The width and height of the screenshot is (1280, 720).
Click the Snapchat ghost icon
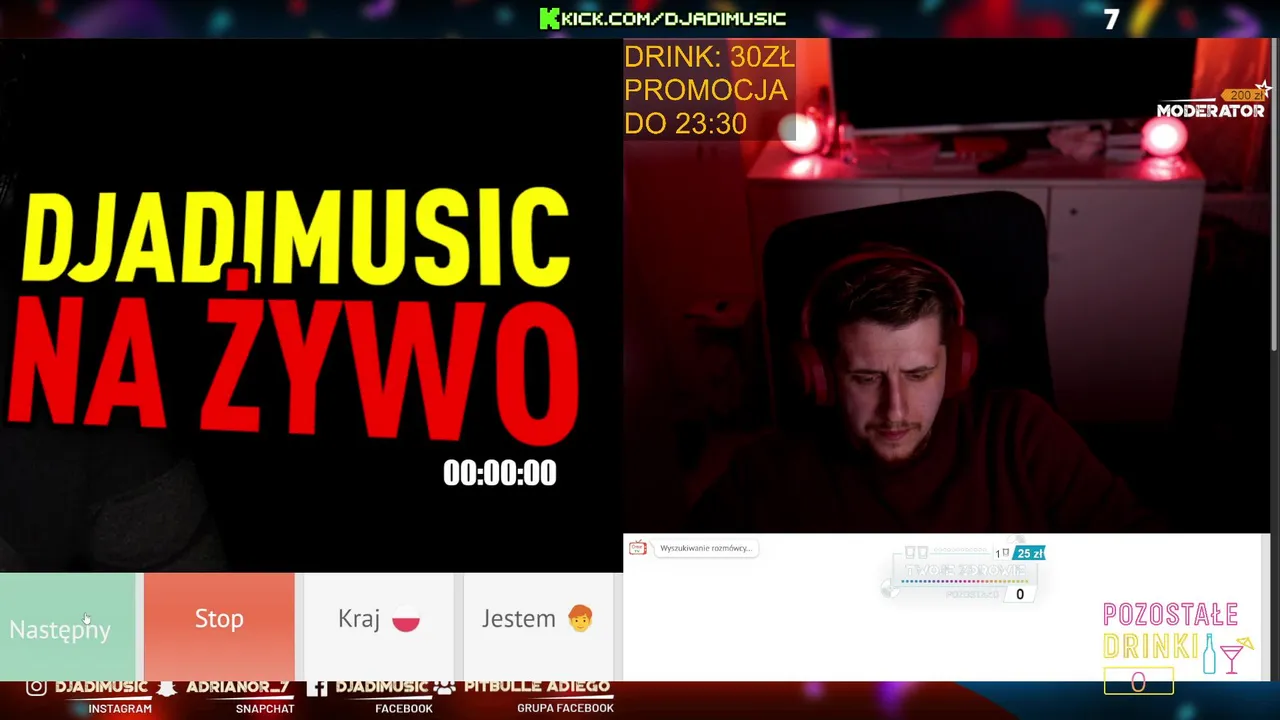pos(167,688)
